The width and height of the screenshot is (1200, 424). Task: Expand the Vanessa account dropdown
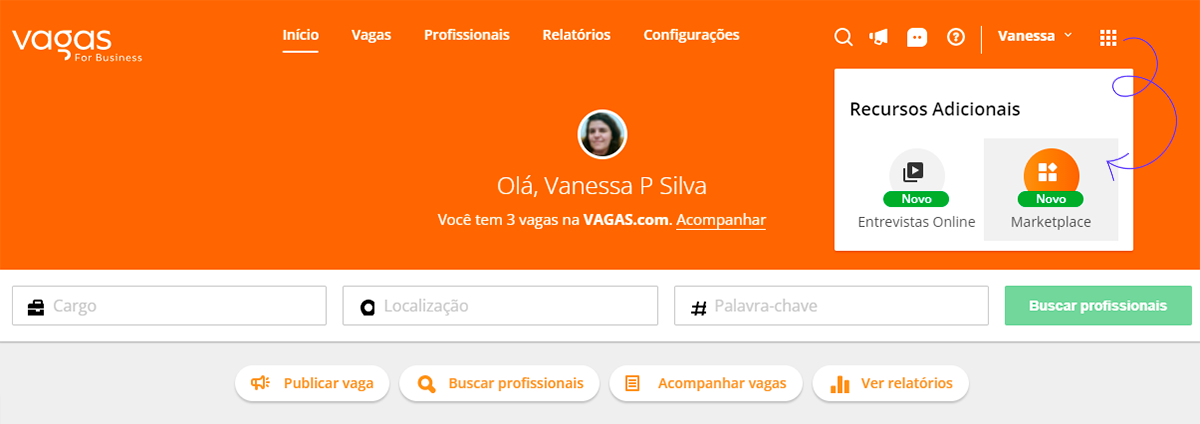click(x=1035, y=36)
